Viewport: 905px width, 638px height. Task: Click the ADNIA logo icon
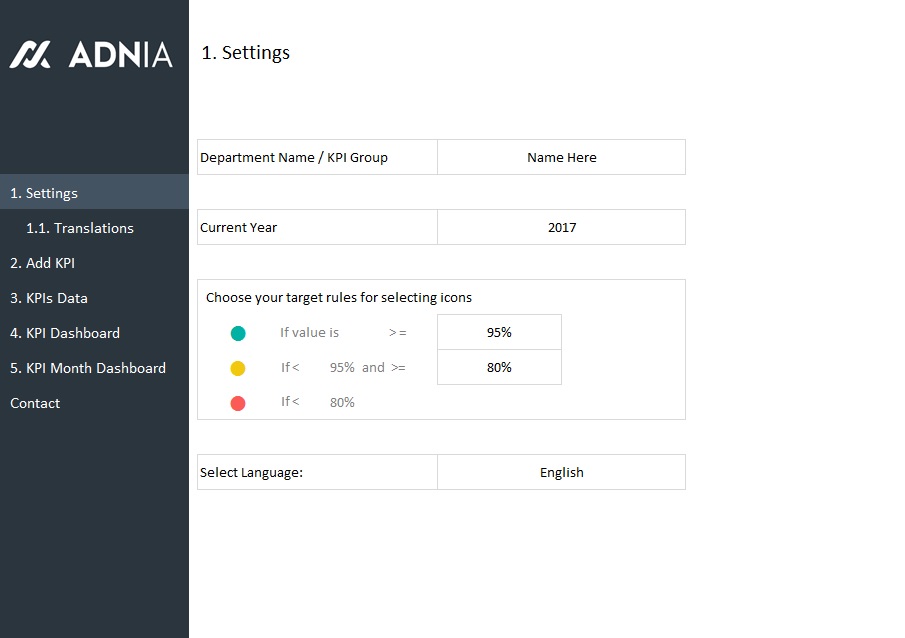[30, 54]
